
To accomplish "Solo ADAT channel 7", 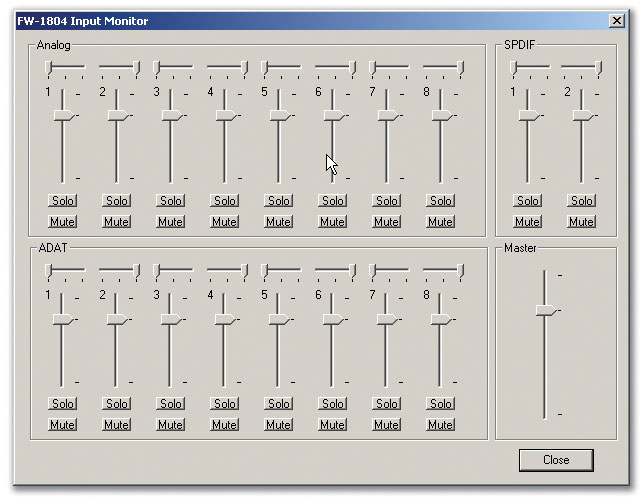I will tap(387, 404).
